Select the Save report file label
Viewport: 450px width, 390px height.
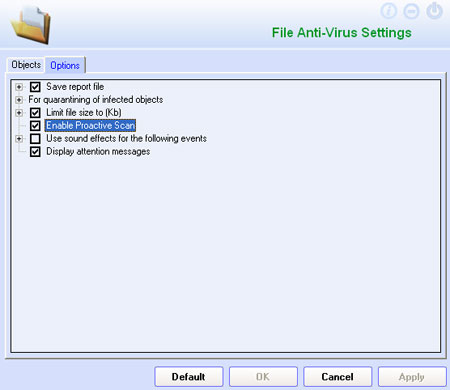75,87
